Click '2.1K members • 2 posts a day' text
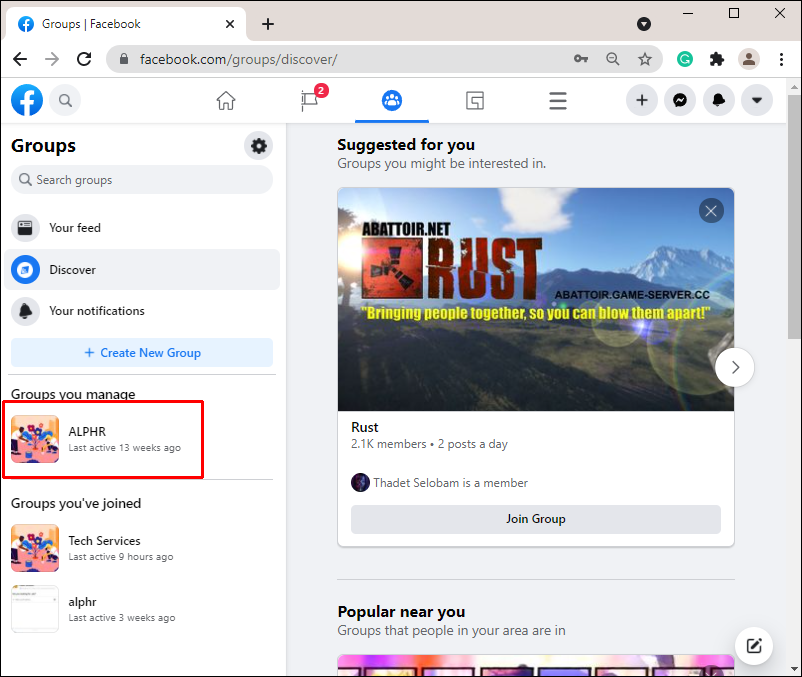The height and width of the screenshot is (677, 802). click(429, 444)
